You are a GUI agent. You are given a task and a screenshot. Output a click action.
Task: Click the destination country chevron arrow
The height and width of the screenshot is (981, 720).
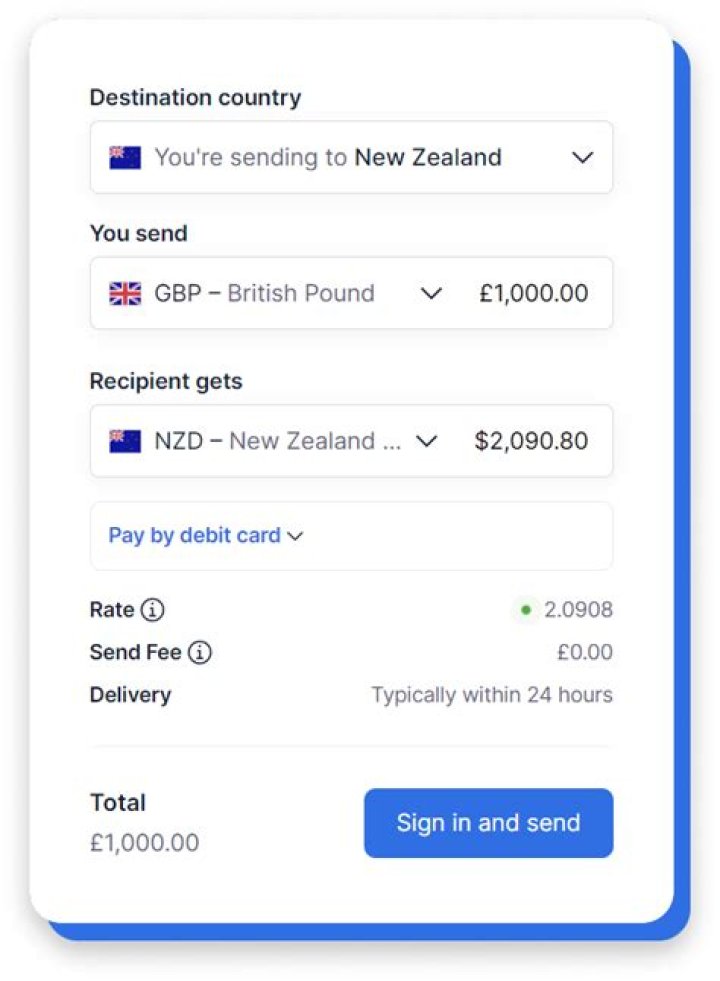click(x=583, y=156)
